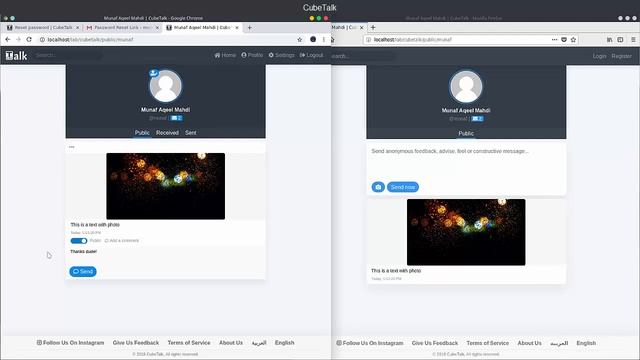Open Firefox page actions three-dot menu
Screen dimensions: 640x360
tap(554, 40)
